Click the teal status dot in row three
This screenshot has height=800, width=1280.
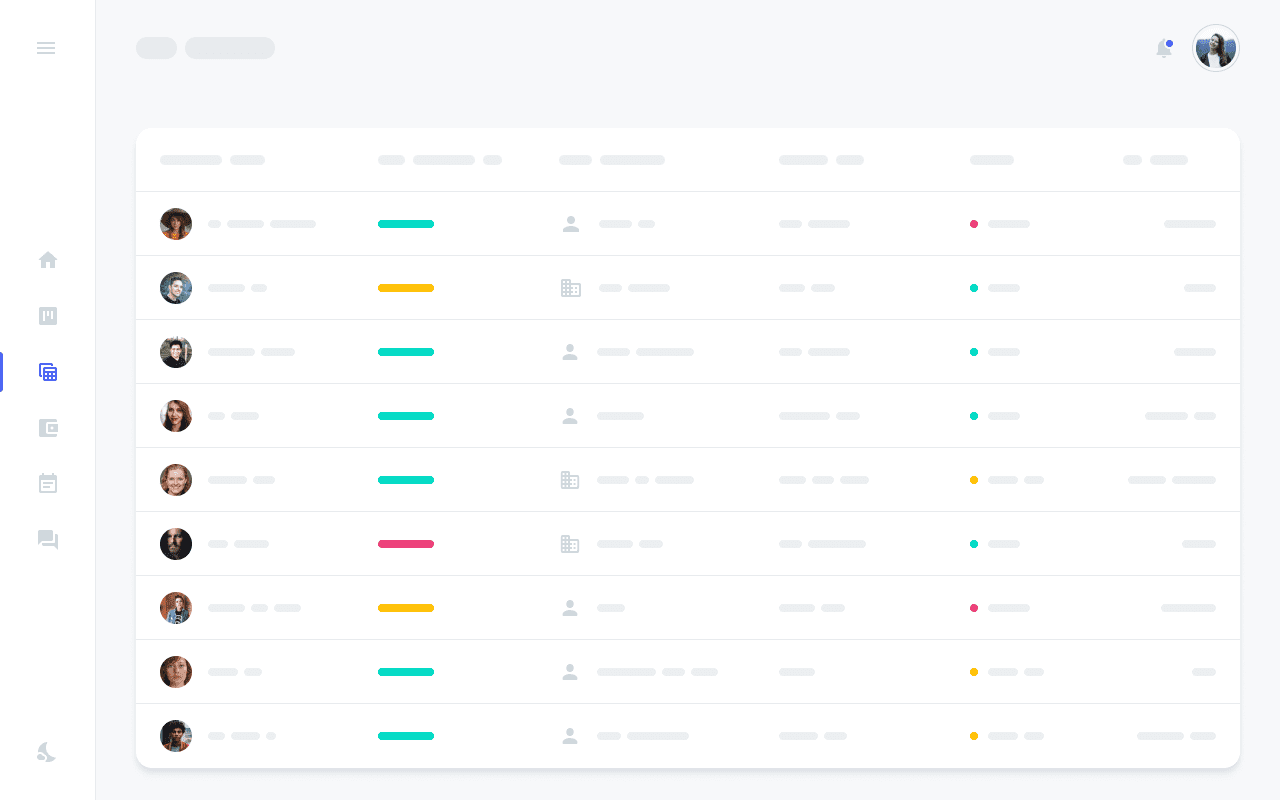(974, 352)
